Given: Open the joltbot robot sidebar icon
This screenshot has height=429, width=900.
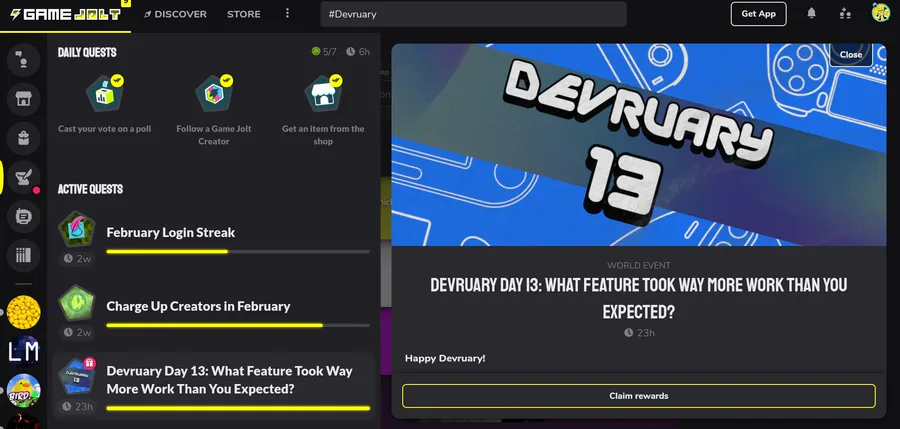Looking at the screenshot, I should [24, 217].
